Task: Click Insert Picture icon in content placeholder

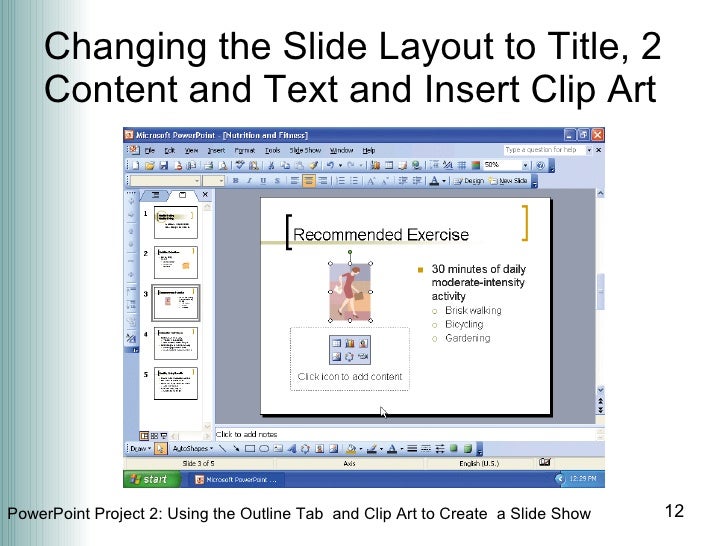Action: point(336,357)
